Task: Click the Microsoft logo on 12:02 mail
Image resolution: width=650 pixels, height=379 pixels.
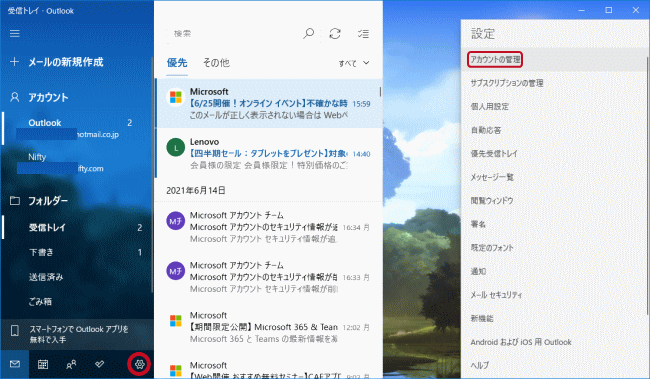Action: [175, 321]
